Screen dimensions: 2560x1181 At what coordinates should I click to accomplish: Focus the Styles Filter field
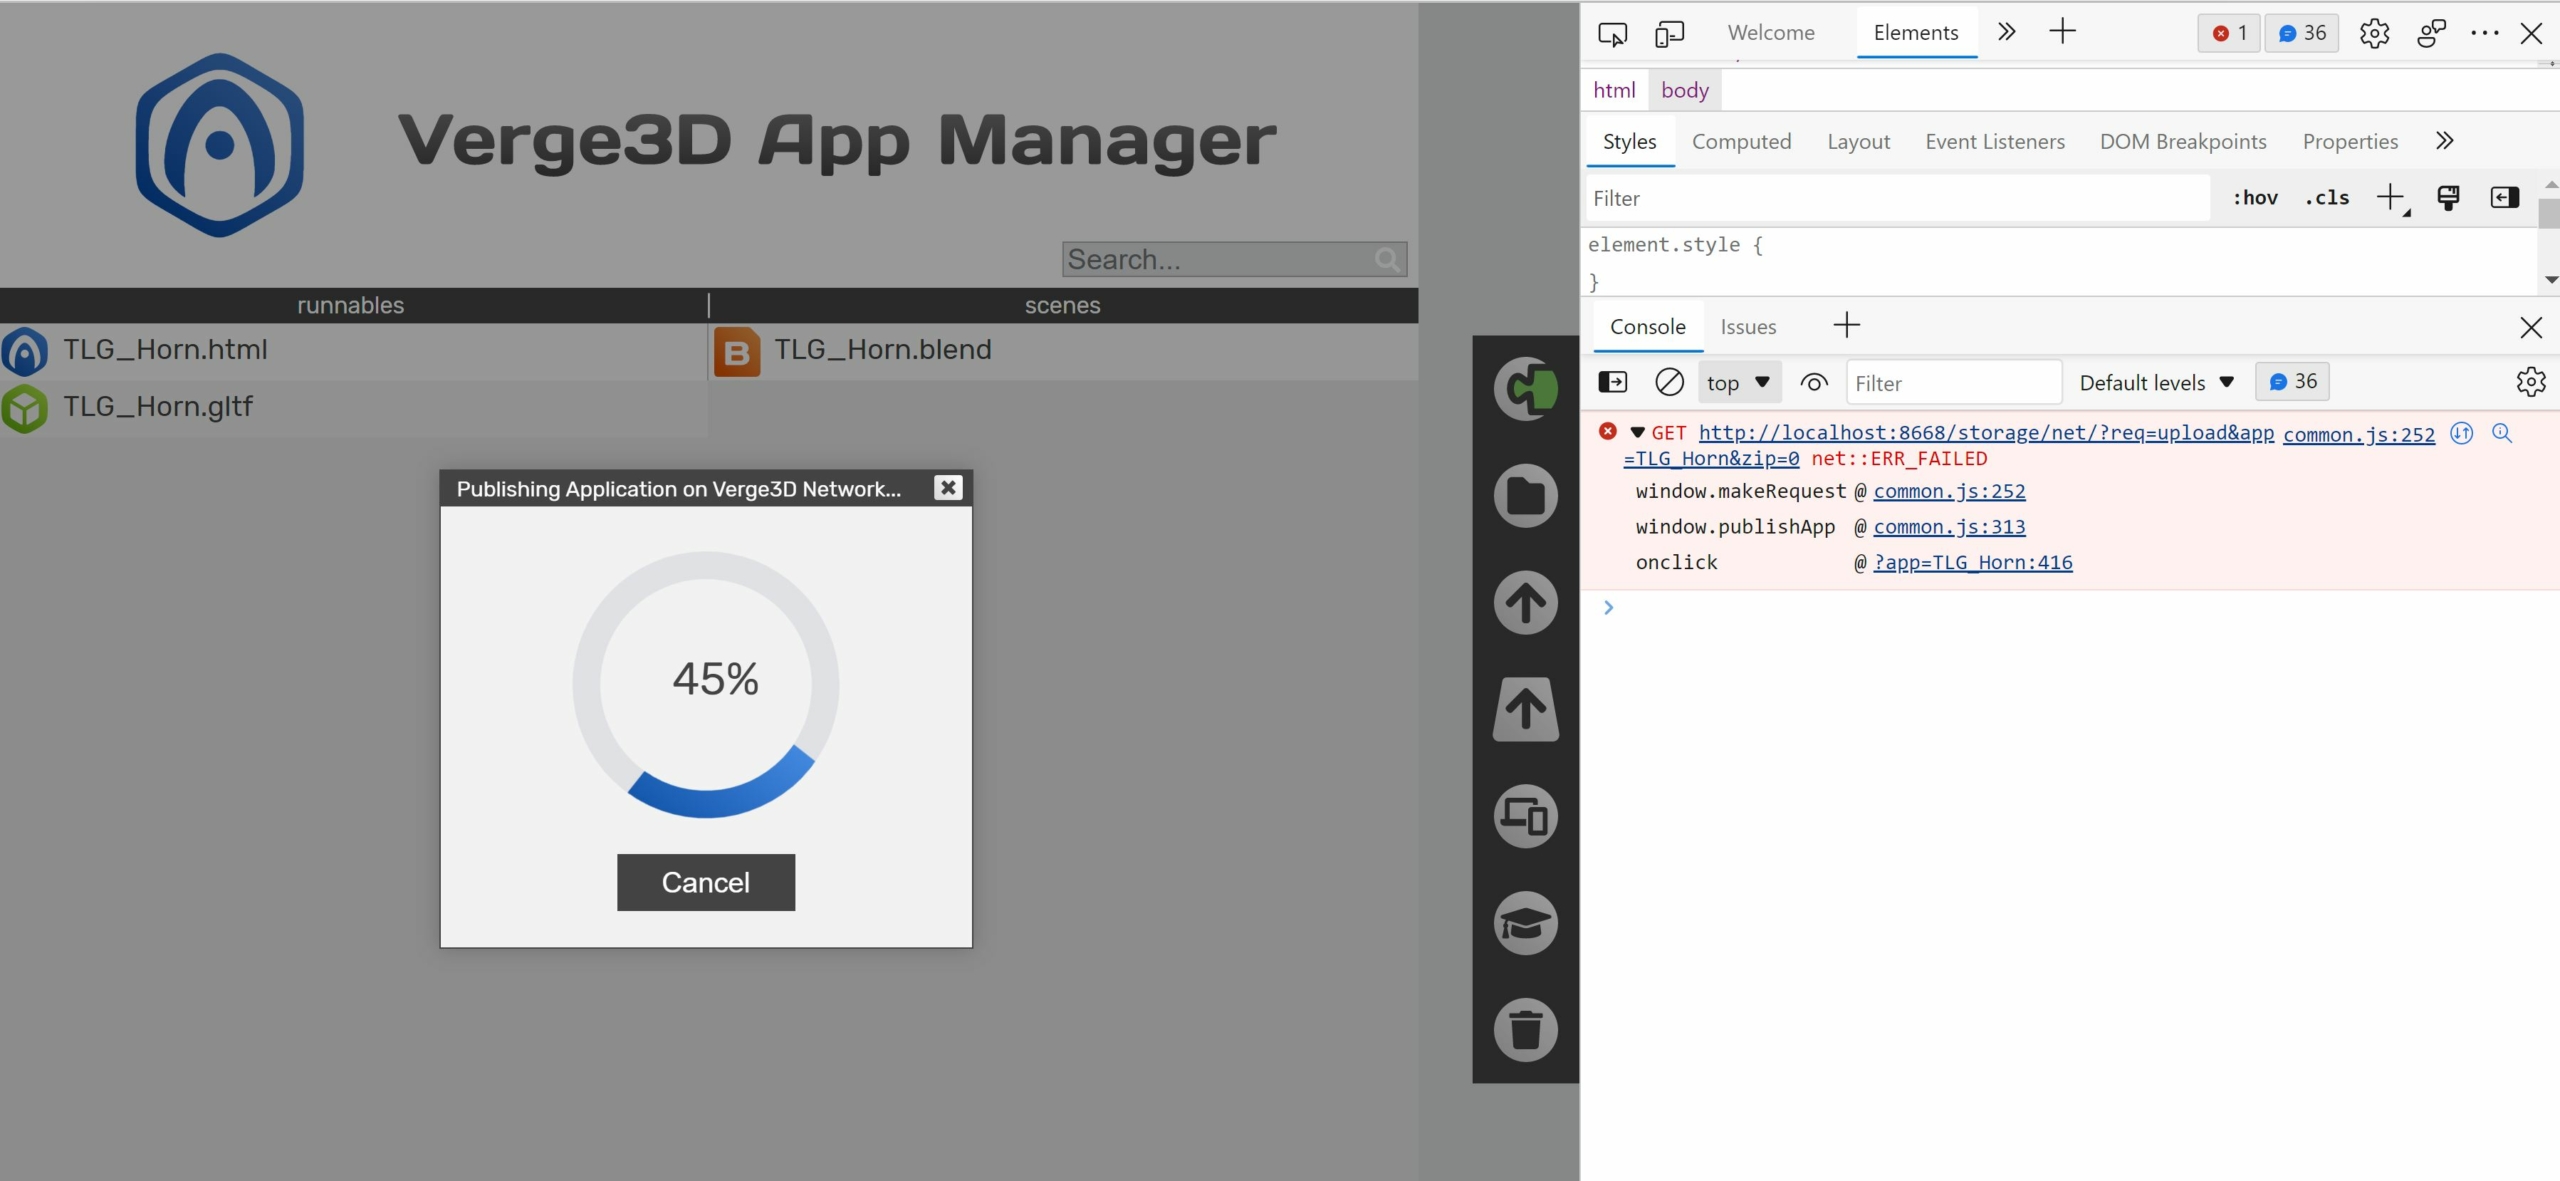click(x=1898, y=198)
